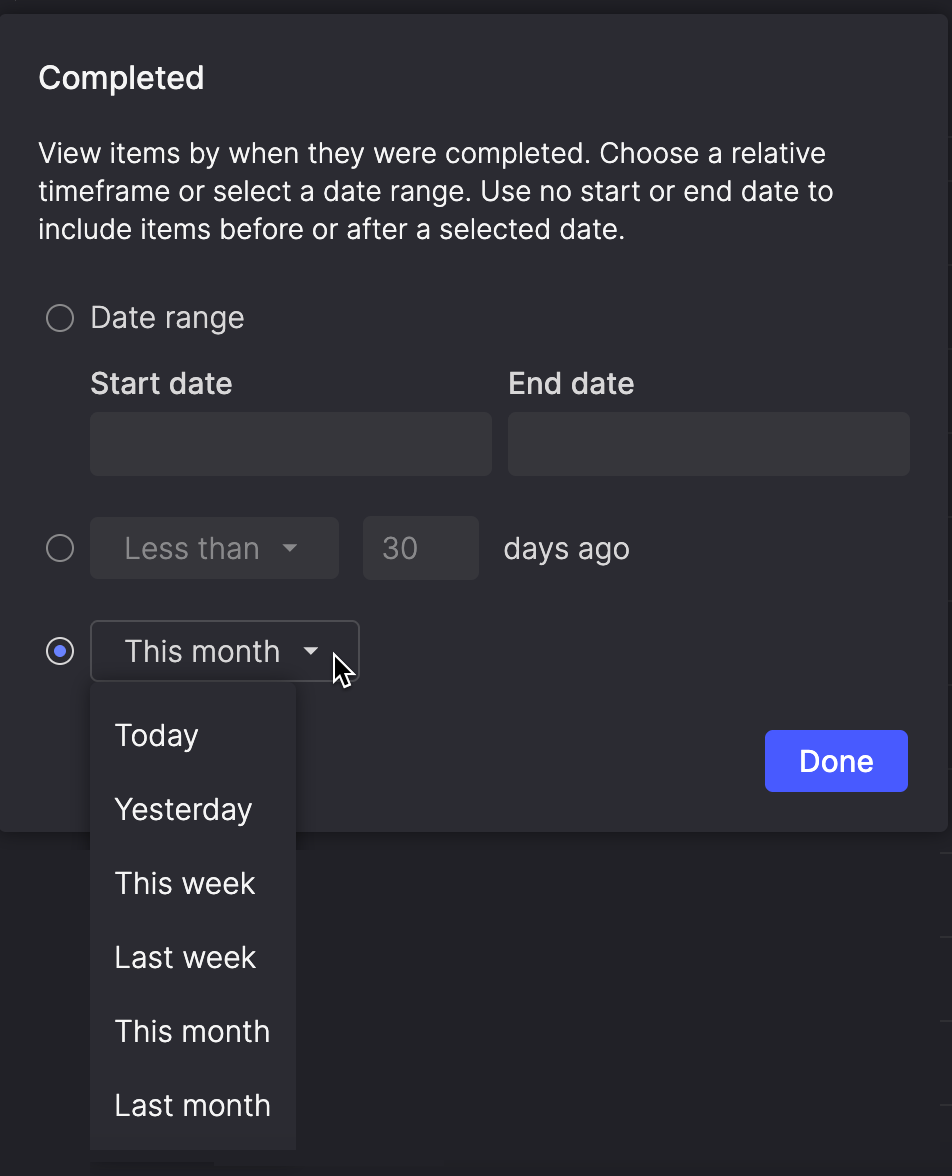The width and height of the screenshot is (952, 1176).
Task: Choose Yesterday from the timeframe list
Action: [x=183, y=810]
